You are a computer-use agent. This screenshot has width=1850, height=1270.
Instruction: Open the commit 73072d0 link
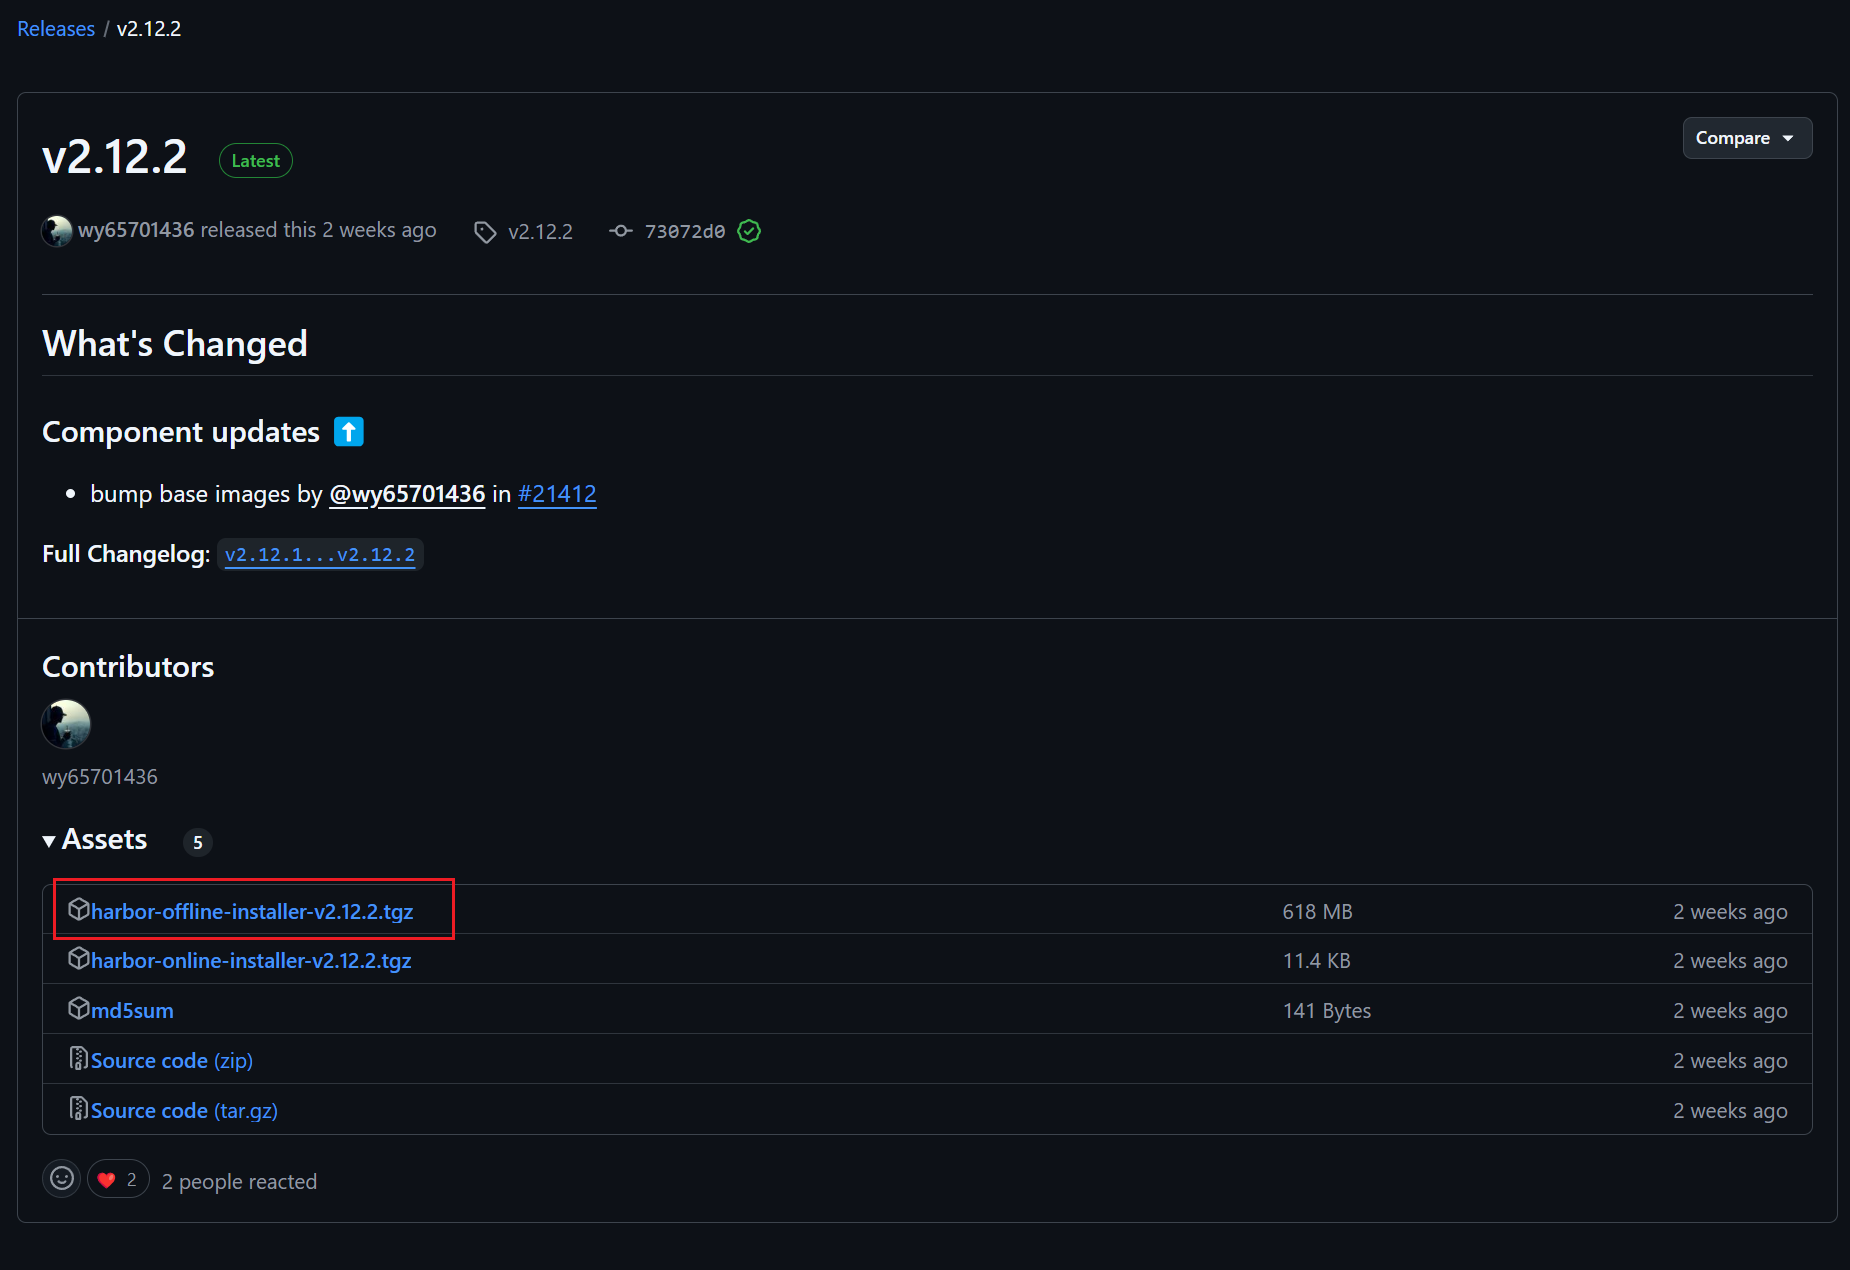685,231
